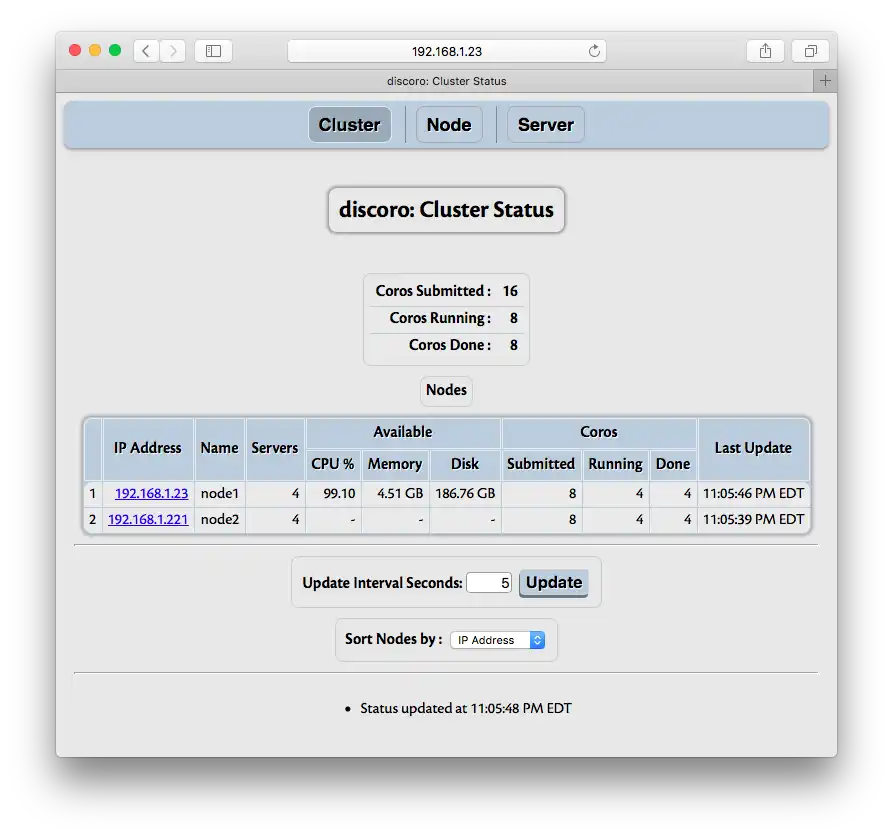Click the 11:05:39 PM EDT timestamp
Image resolution: width=893 pixels, height=837 pixels.
point(753,519)
